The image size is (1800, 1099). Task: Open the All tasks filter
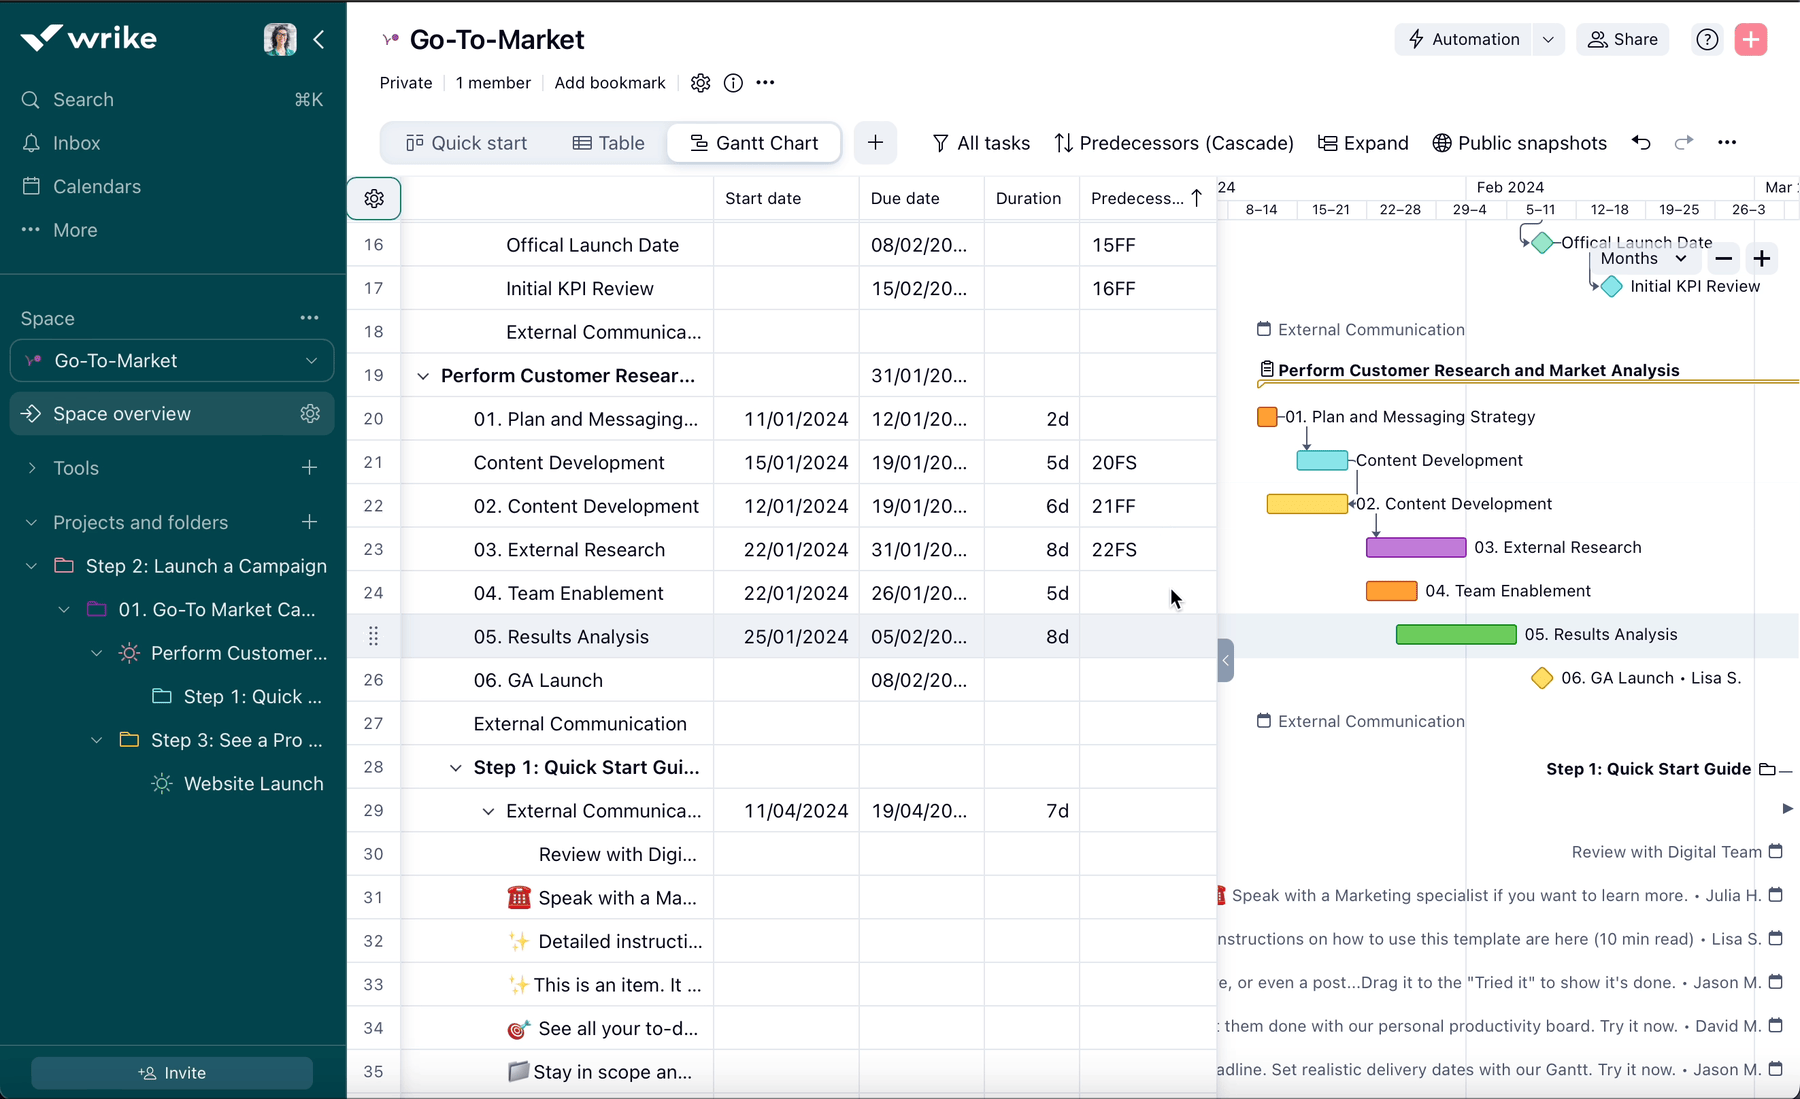(982, 143)
